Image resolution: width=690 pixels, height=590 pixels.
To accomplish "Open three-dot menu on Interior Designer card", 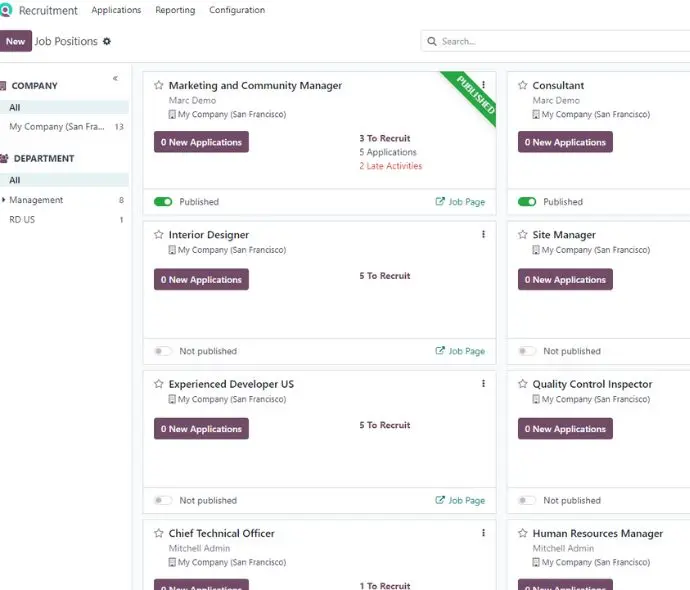I will tap(483, 235).
